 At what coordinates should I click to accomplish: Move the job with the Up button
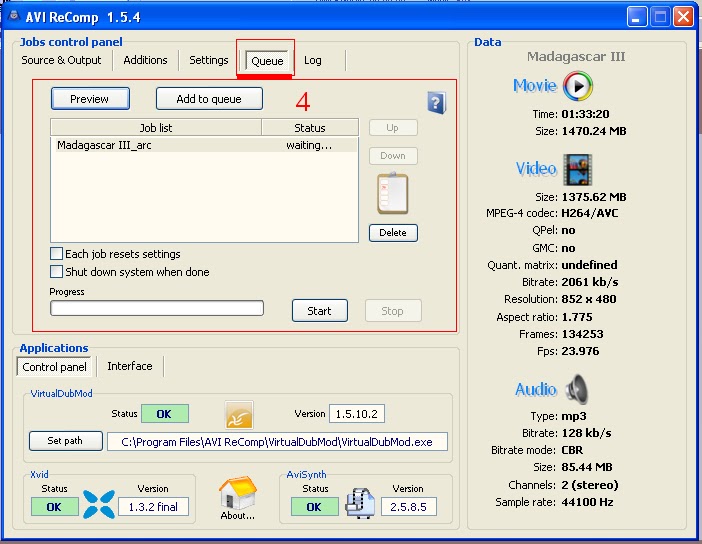pos(393,128)
